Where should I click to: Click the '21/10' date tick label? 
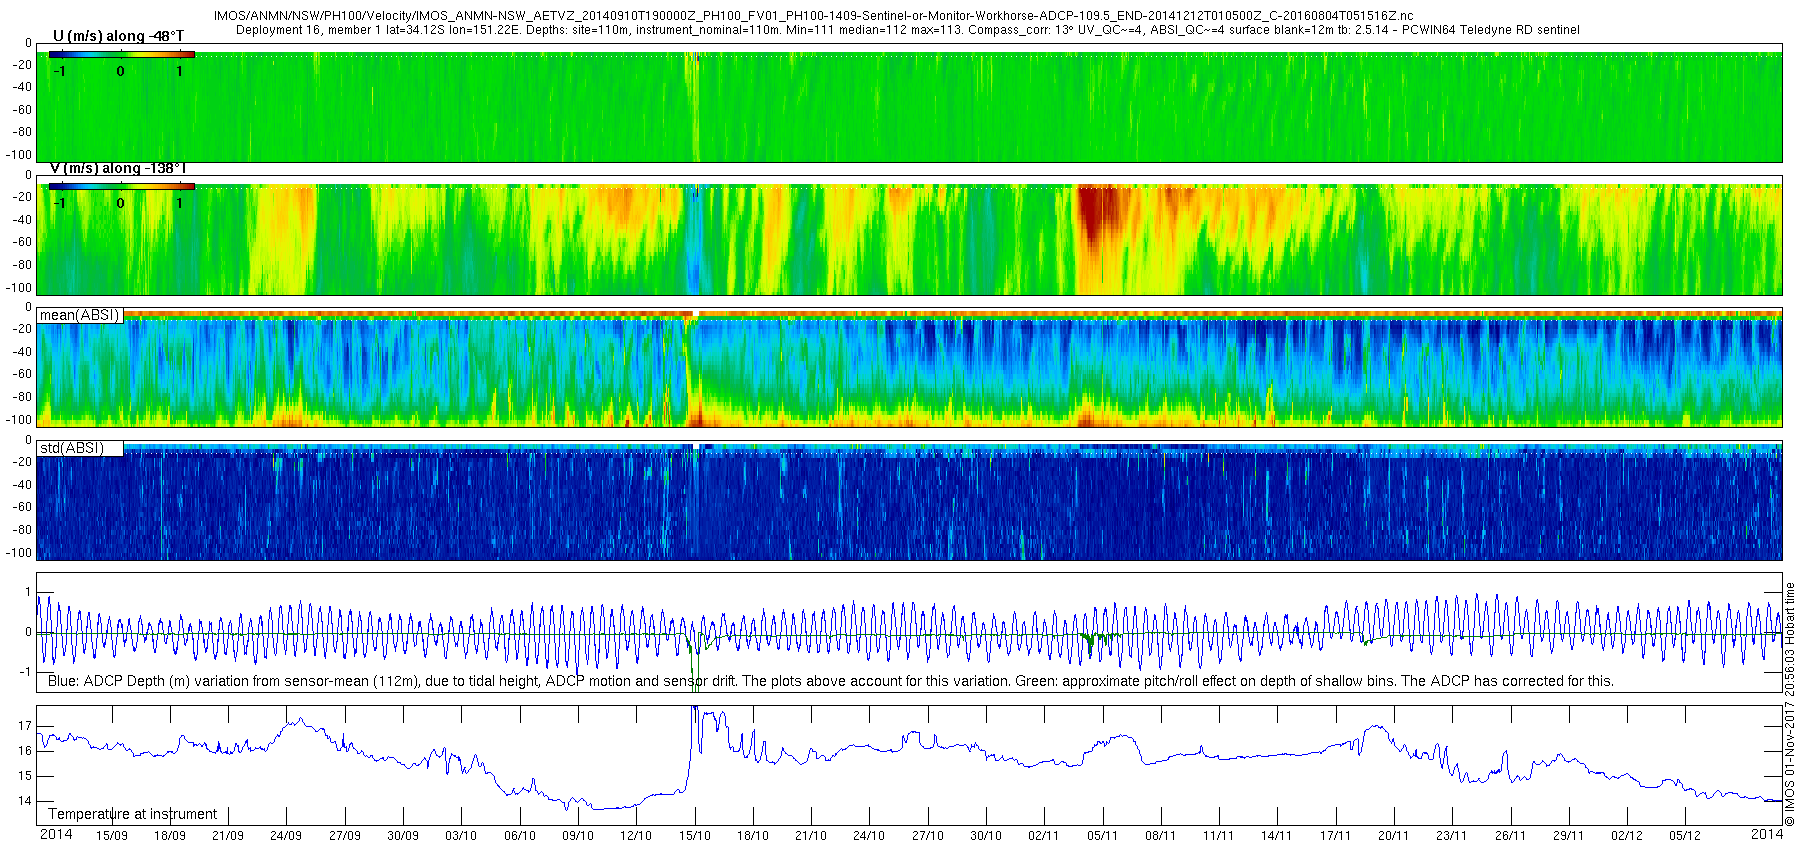click(x=811, y=836)
